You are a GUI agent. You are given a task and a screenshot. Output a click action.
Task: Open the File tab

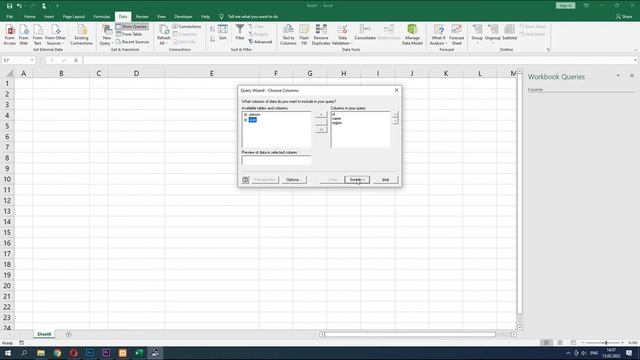[x=9, y=17]
